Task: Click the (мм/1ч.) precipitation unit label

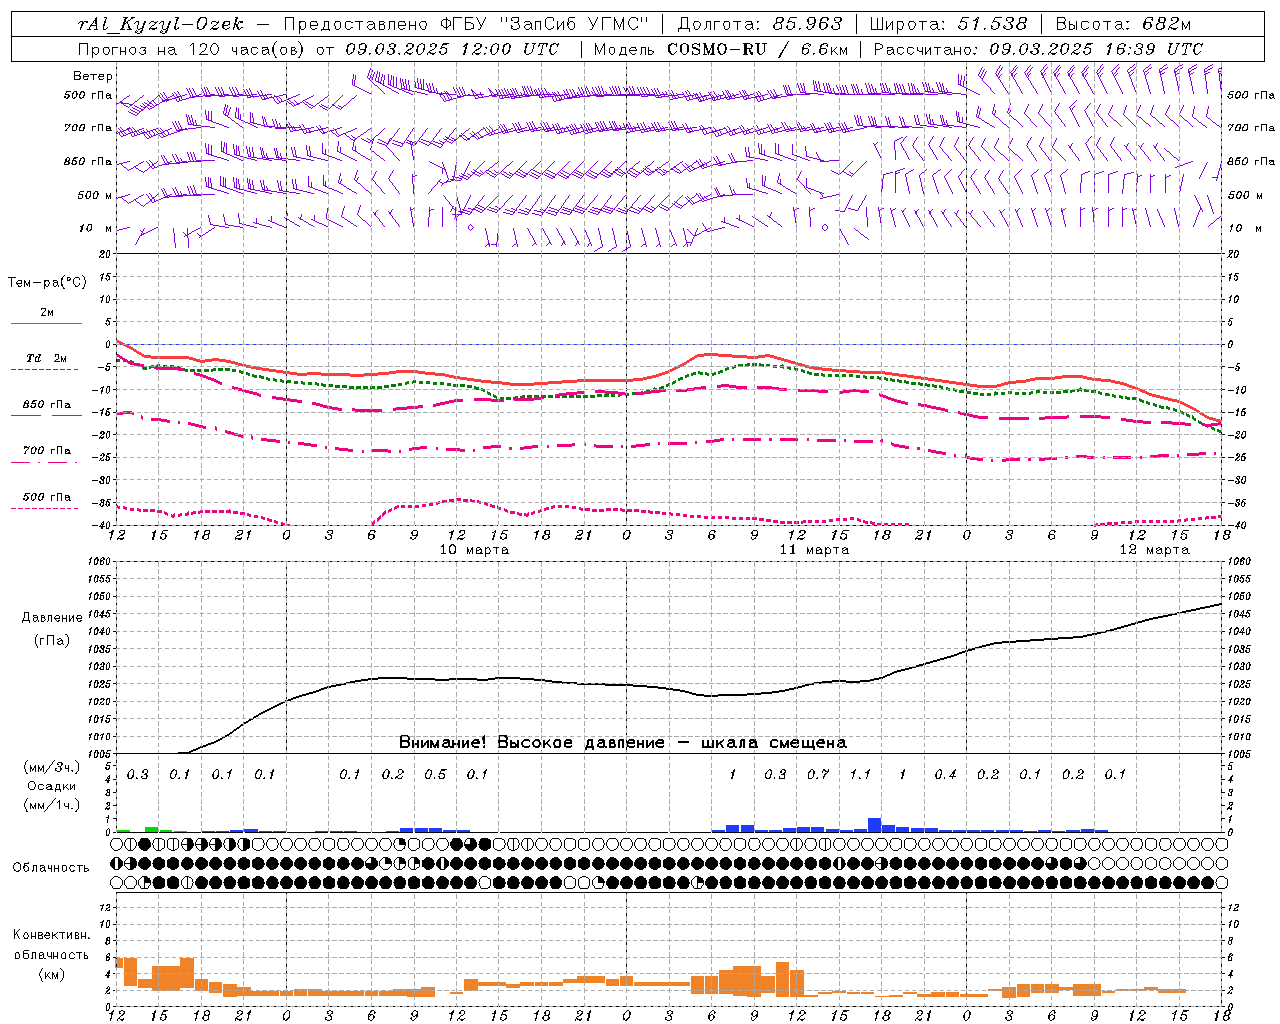Action: [52, 805]
